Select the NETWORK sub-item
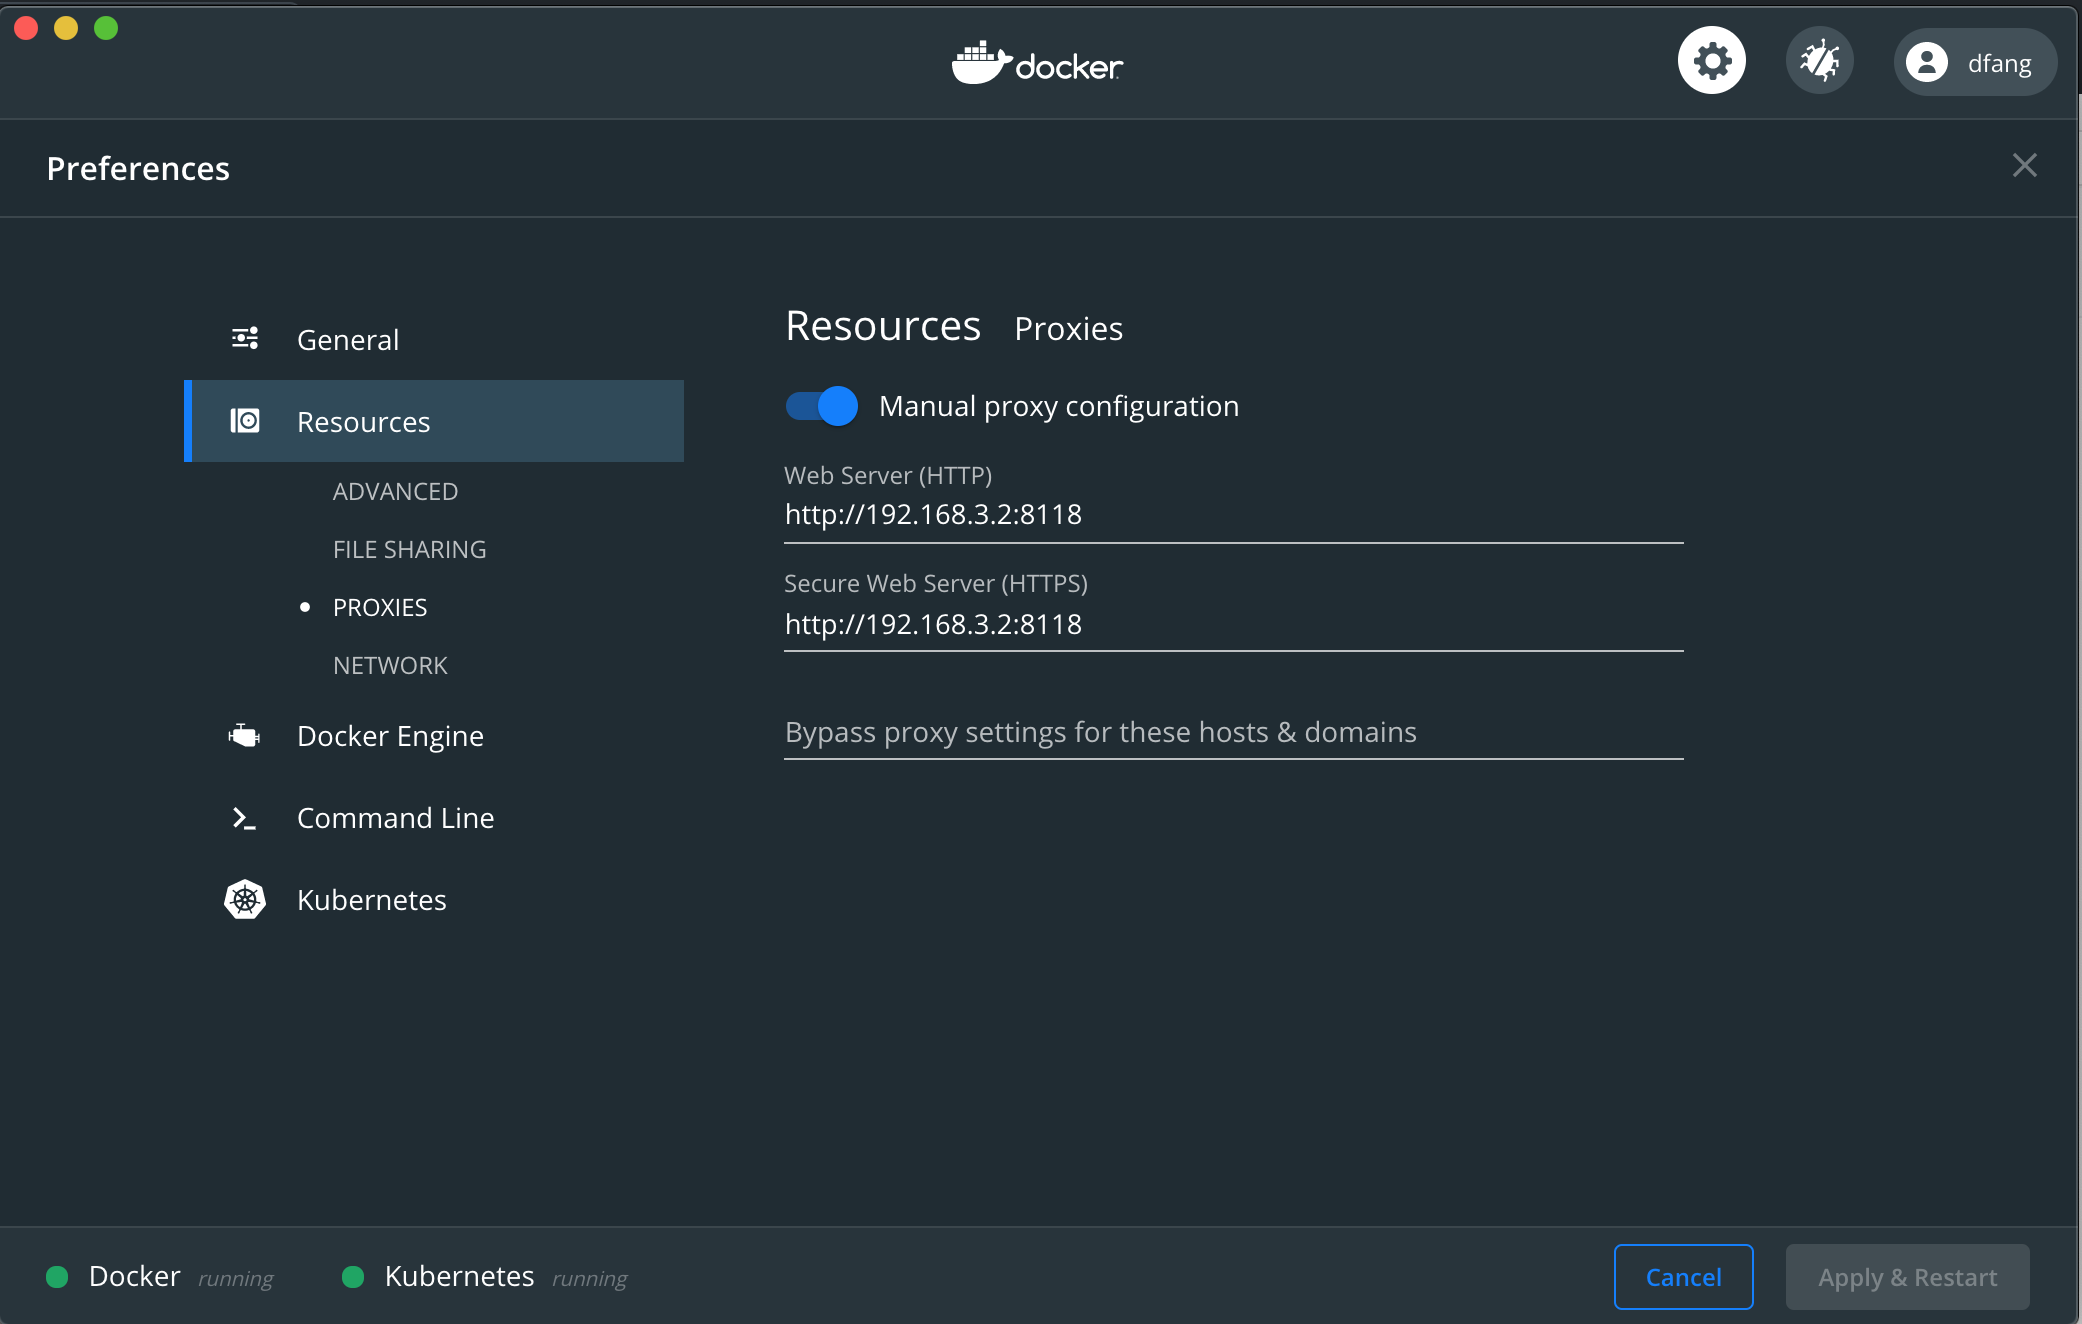Image resolution: width=2082 pixels, height=1324 pixels. pyautogui.click(x=390, y=666)
